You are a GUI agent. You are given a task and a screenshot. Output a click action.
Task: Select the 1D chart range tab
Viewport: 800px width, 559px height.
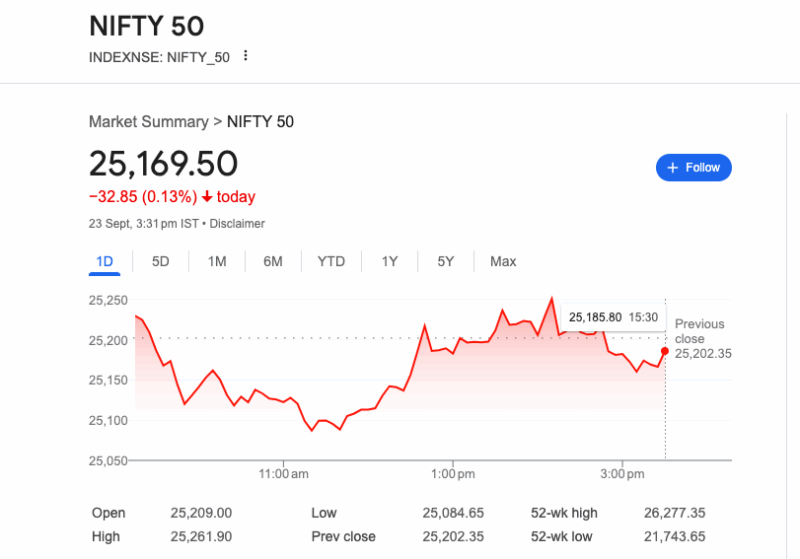tap(104, 262)
